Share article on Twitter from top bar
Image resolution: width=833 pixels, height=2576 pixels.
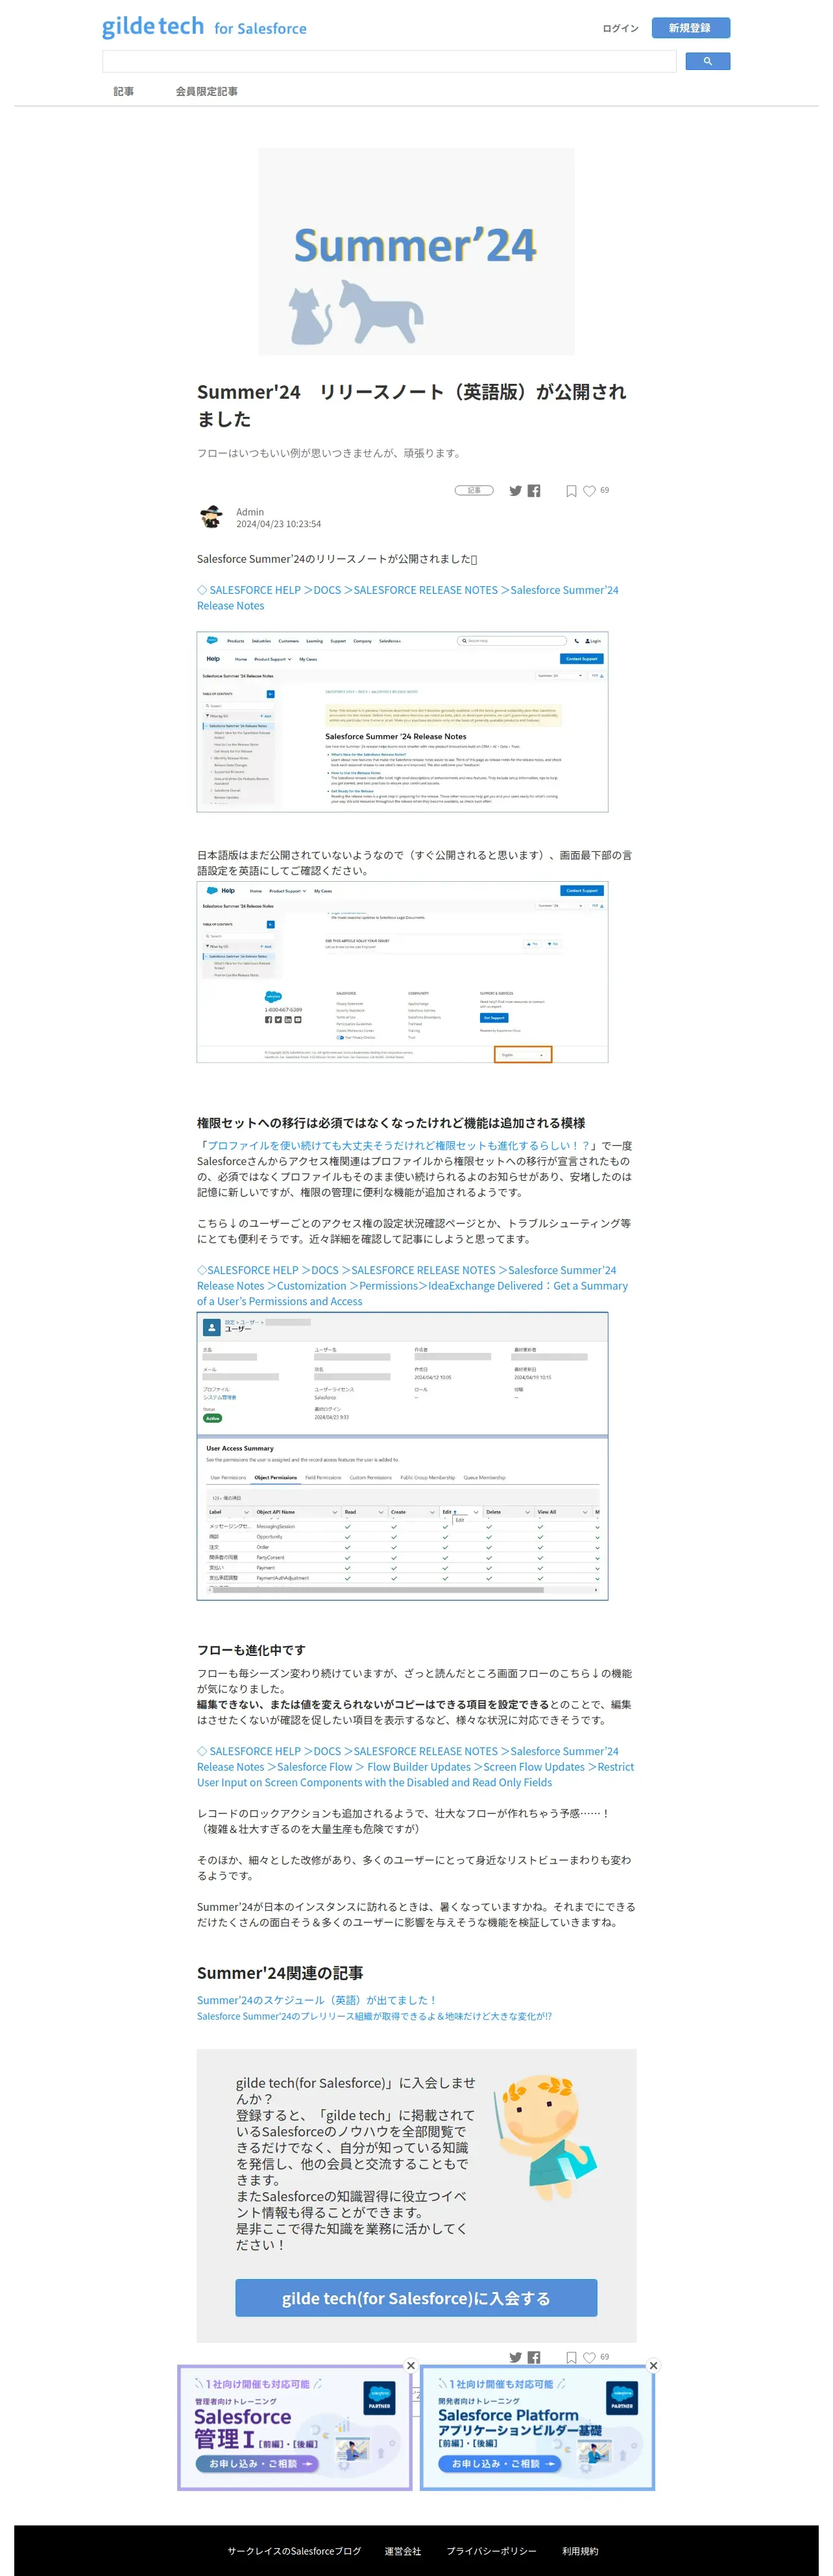[516, 491]
